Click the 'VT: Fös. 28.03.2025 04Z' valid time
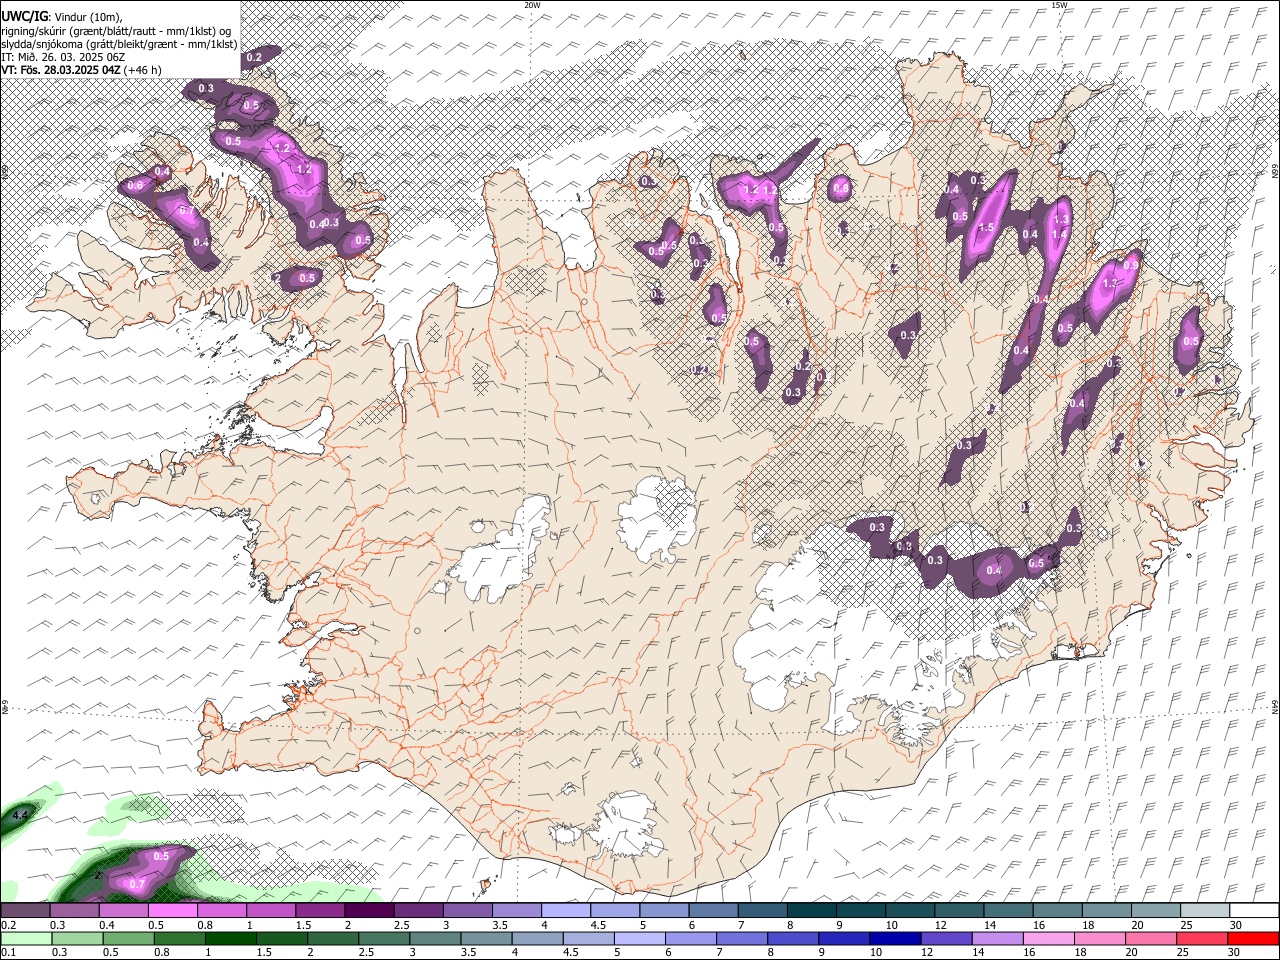1280x960 pixels. (x=61, y=70)
